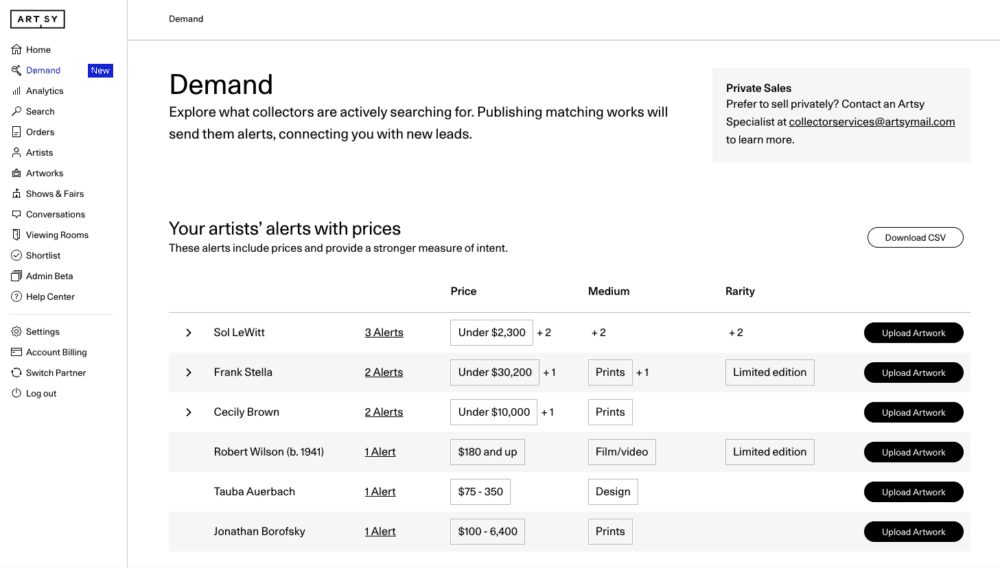Click the $100 - 6,400 price tag
The height and width of the screenshot is (568, 1000).
point(487,532)
